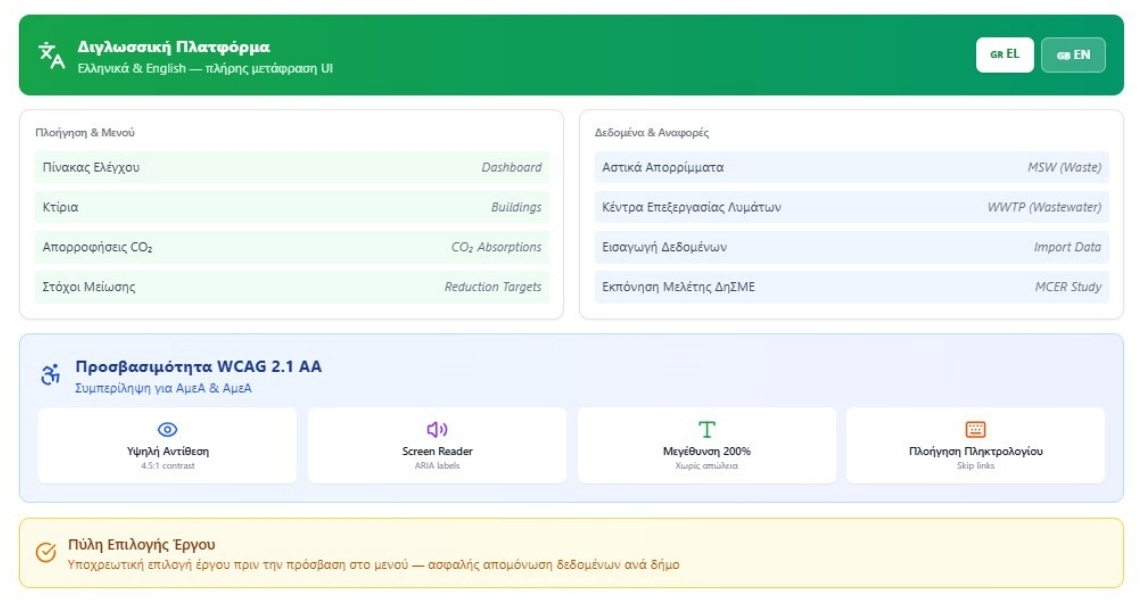
Task: Open the Εκπόνηση Μελέτης ΔηΣΜΕ MCER Study row
Action: 851,287
